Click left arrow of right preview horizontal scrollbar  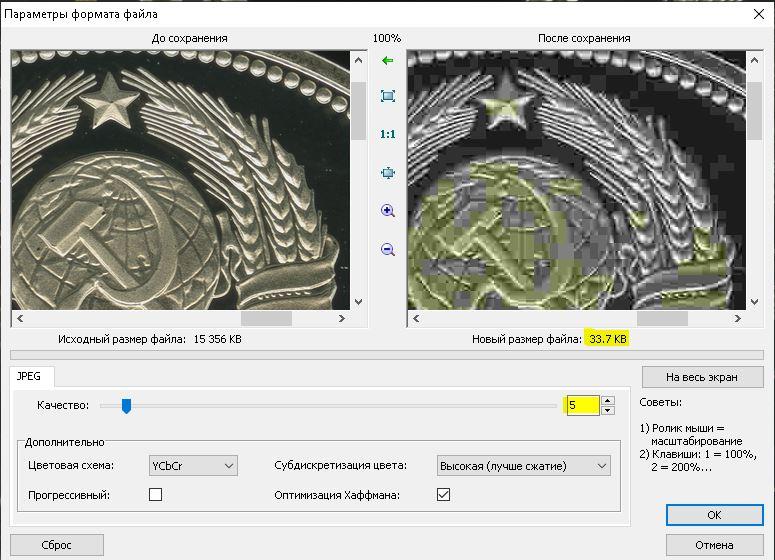point(416,318)
